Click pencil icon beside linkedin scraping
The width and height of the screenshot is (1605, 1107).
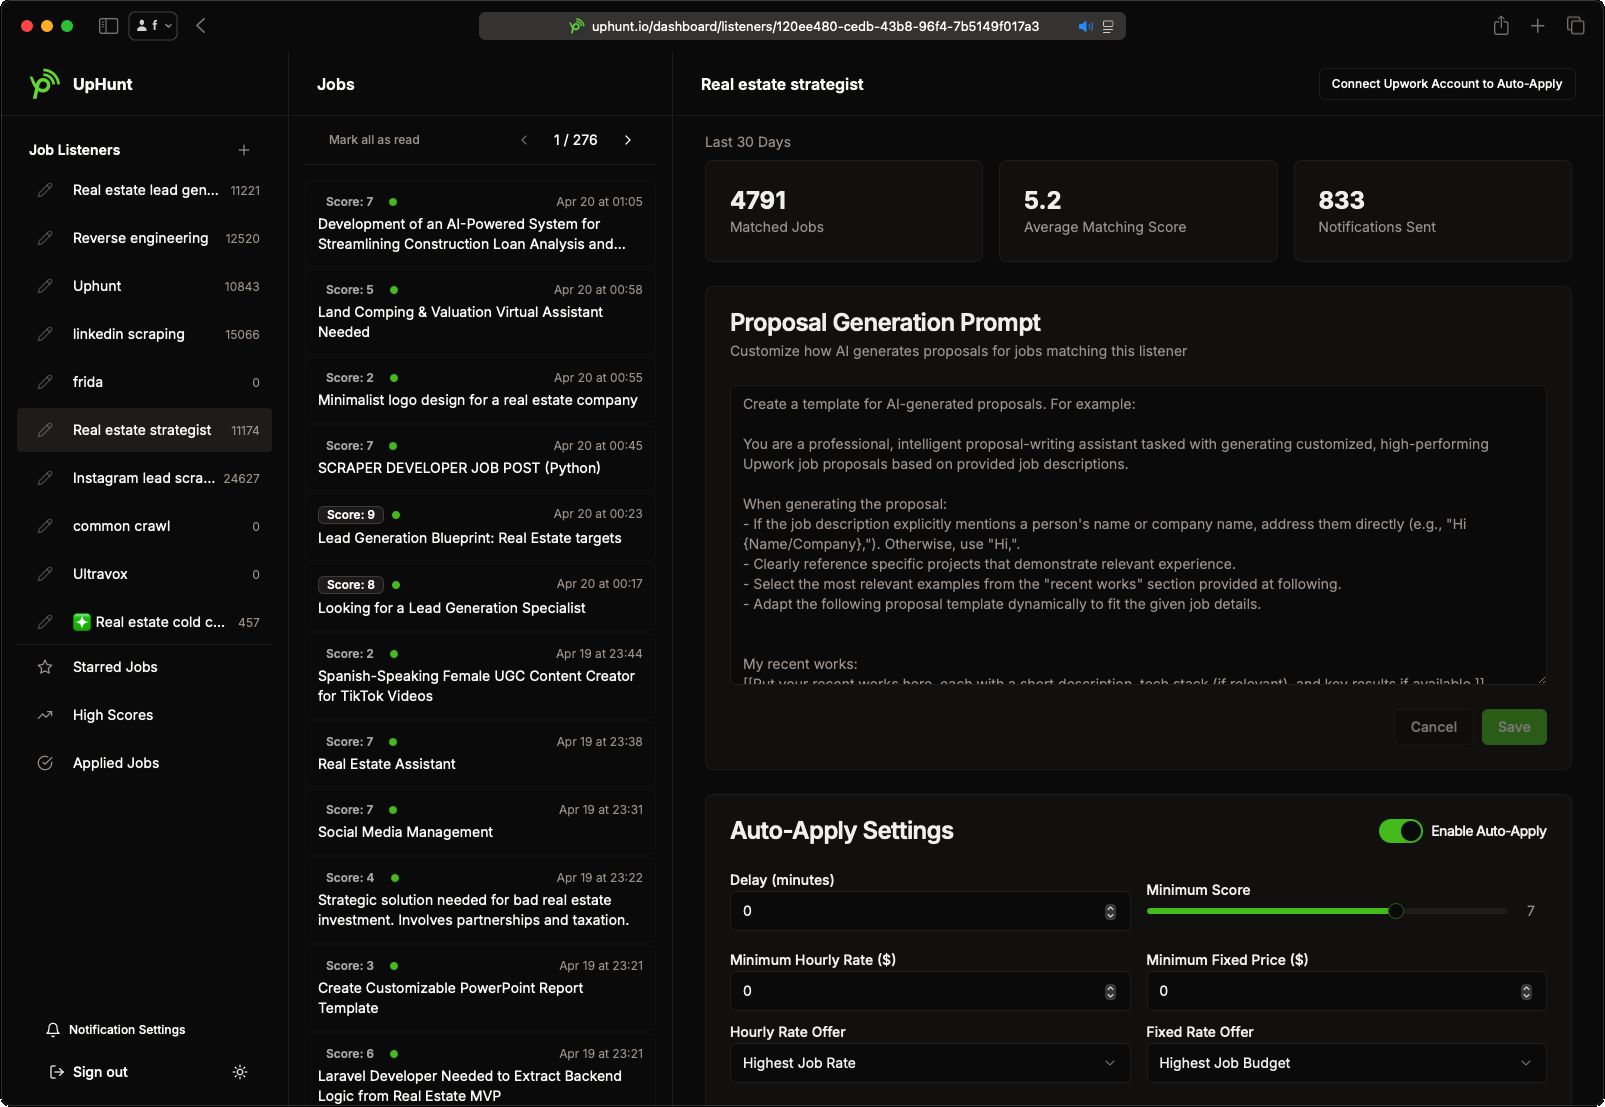tap(45, 334)
